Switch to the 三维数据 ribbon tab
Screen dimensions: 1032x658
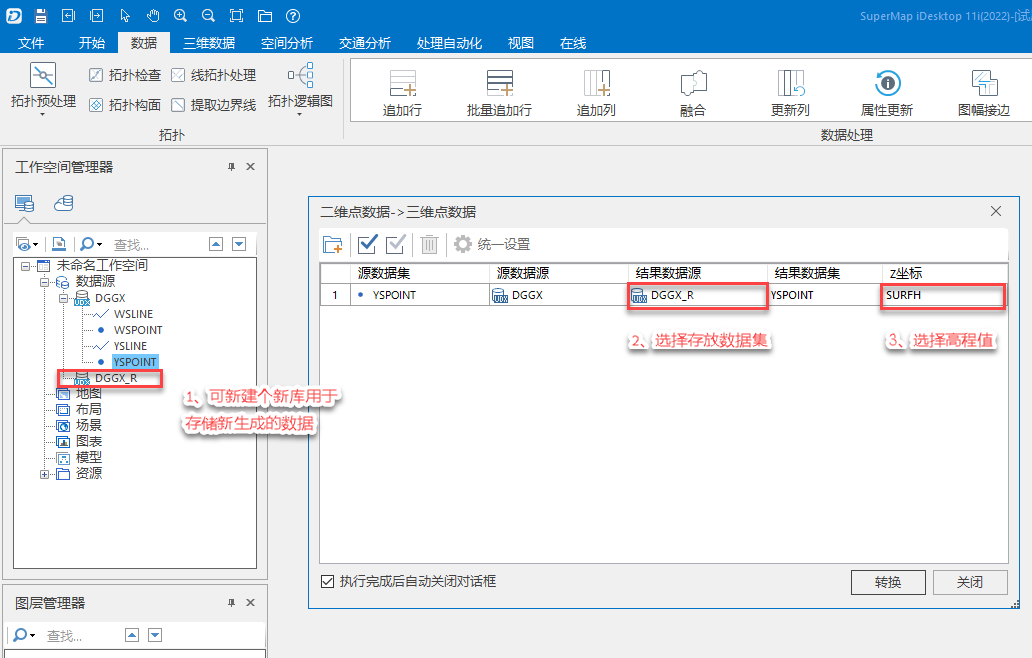click(x=209, y=43)
